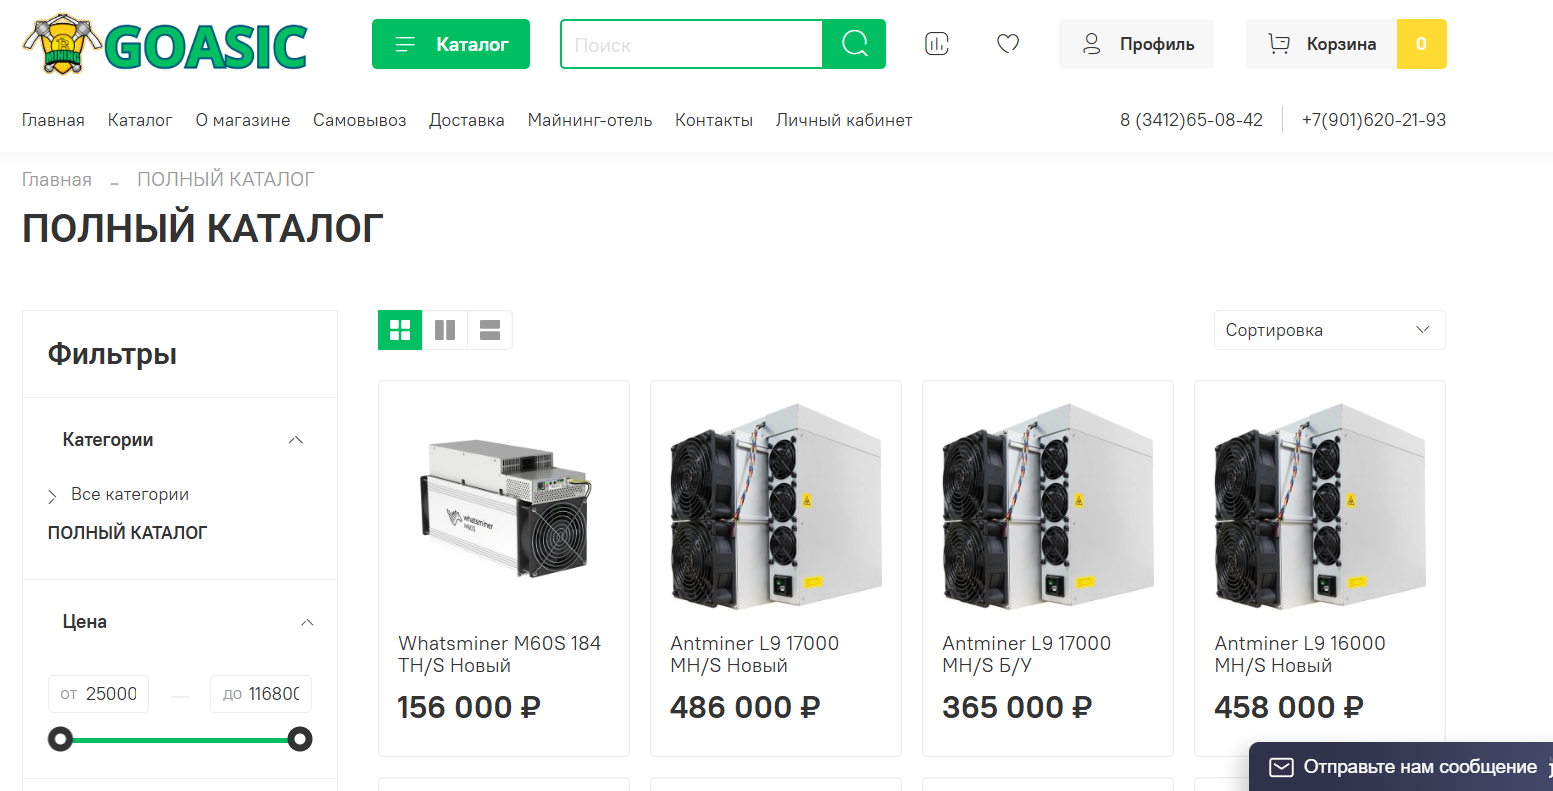The image size is (1553, 791).
Task: Click the yellow cart counter badge
Action: [x=1422, y=44]
